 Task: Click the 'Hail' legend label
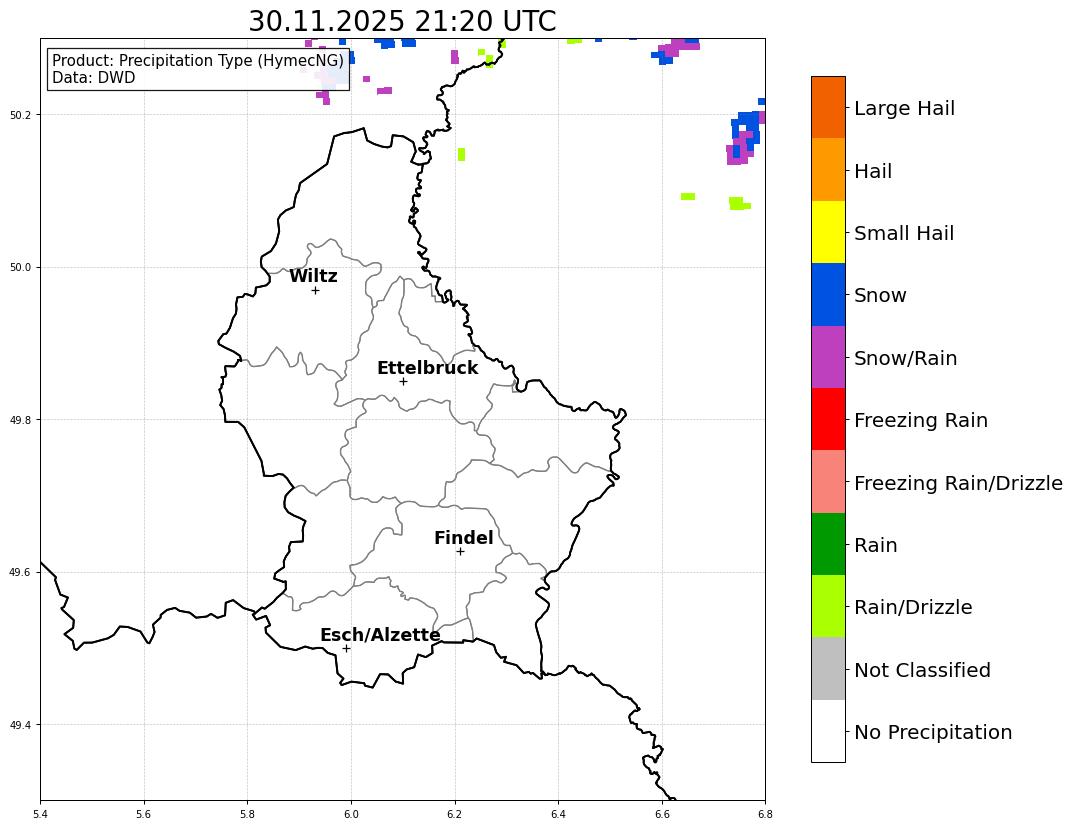tap(873, 171)
